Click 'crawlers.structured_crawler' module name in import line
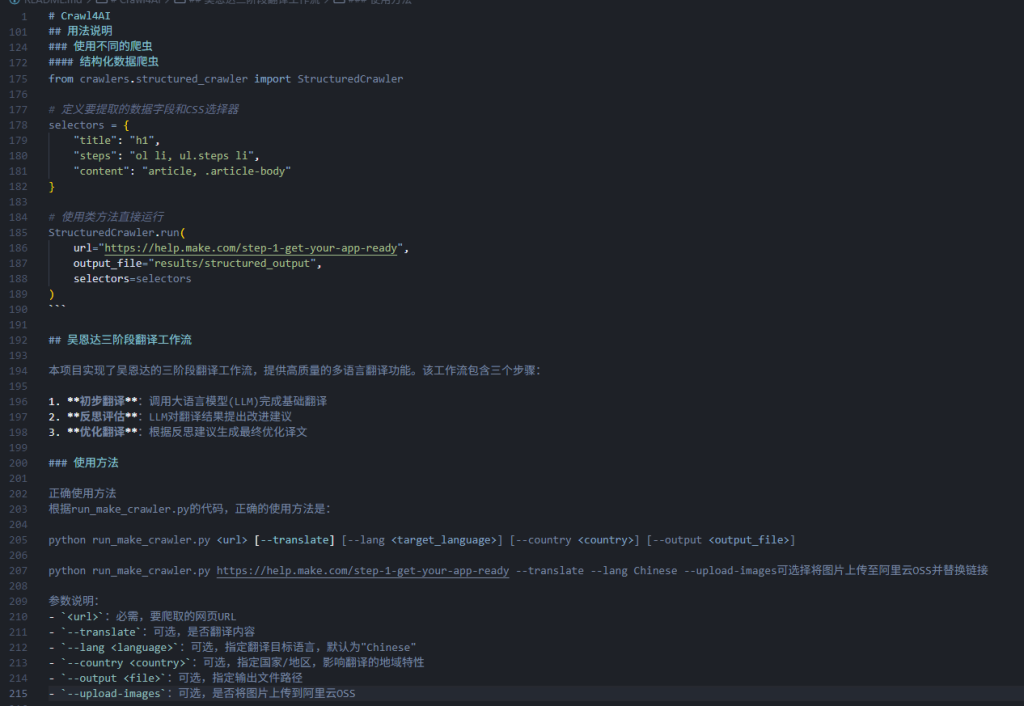 [164, 79]
